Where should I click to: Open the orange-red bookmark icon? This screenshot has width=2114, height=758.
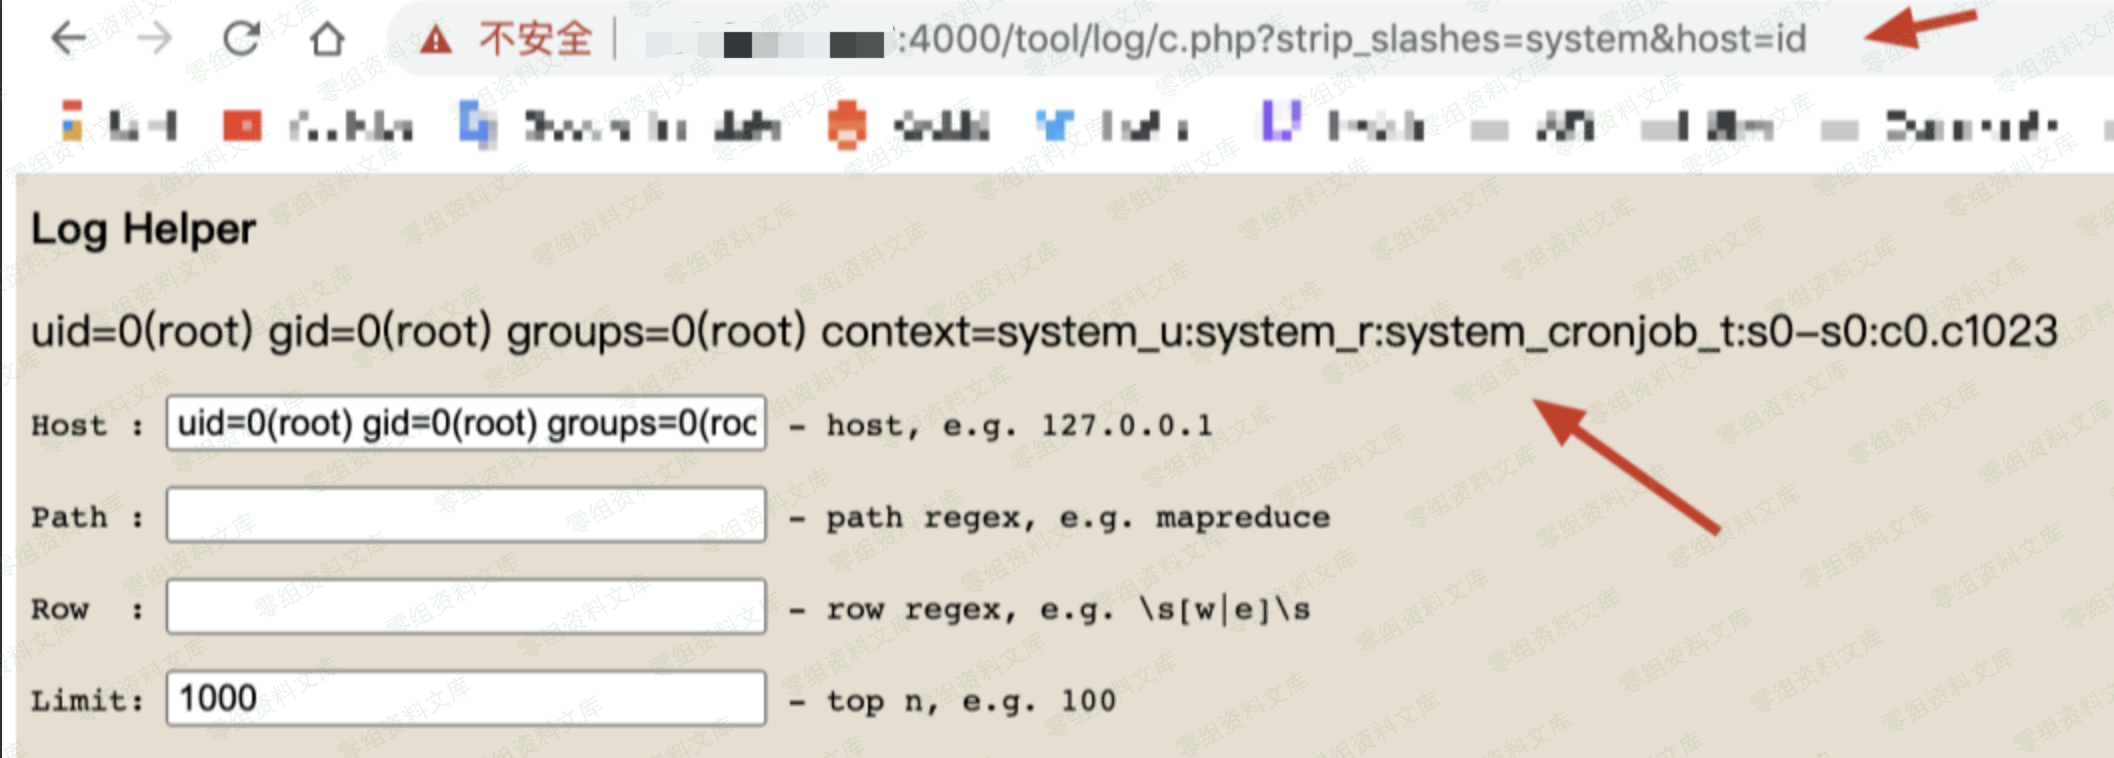click(x=846, y=125)
